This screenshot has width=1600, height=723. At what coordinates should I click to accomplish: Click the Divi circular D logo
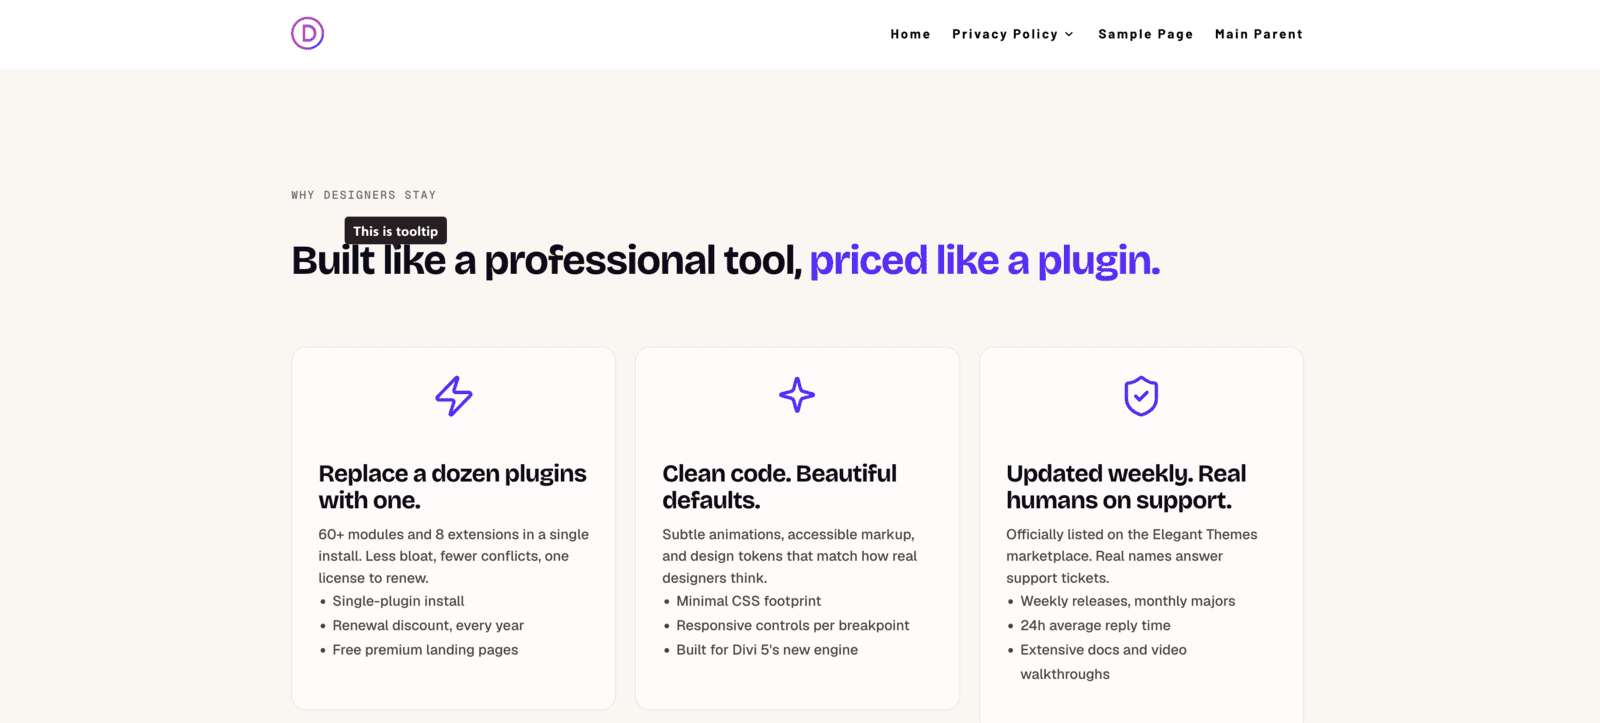307,33
